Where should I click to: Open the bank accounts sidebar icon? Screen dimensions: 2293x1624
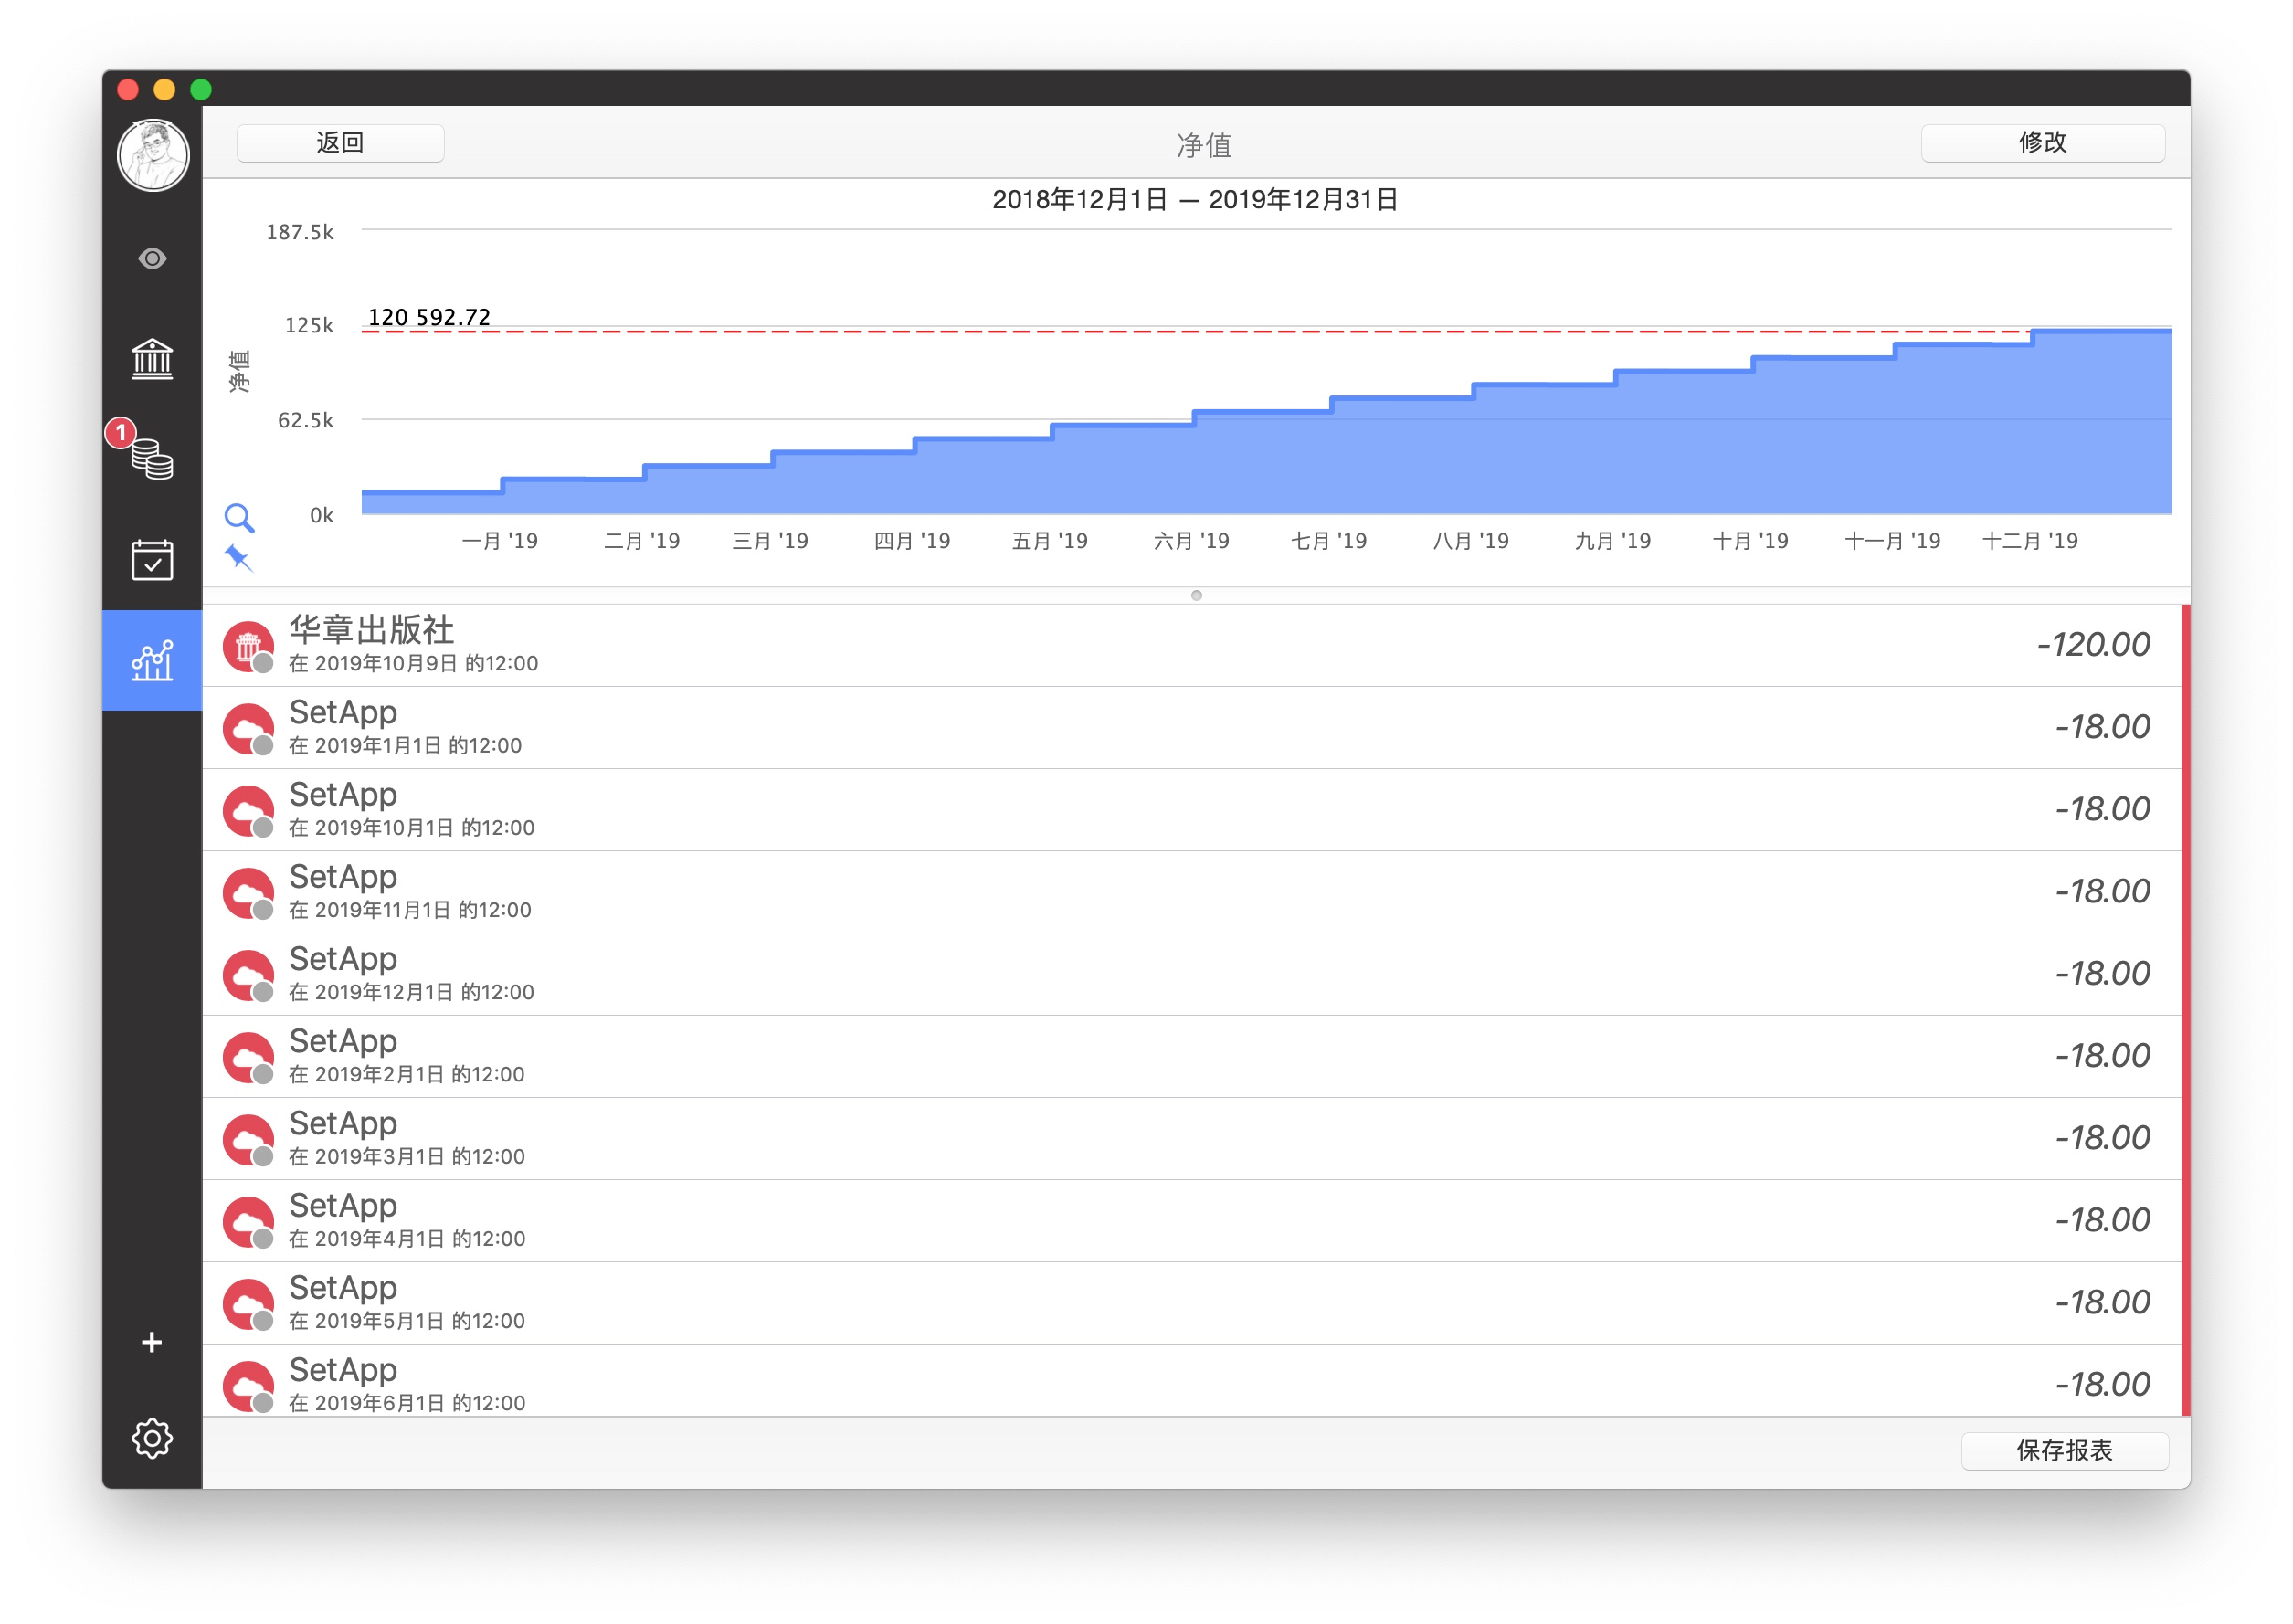(152, 359)
